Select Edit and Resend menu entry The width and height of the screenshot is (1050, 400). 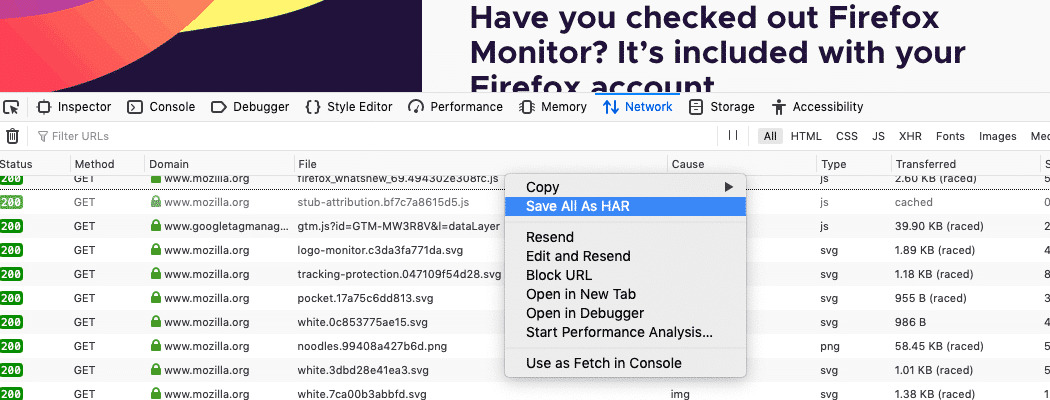578,256
